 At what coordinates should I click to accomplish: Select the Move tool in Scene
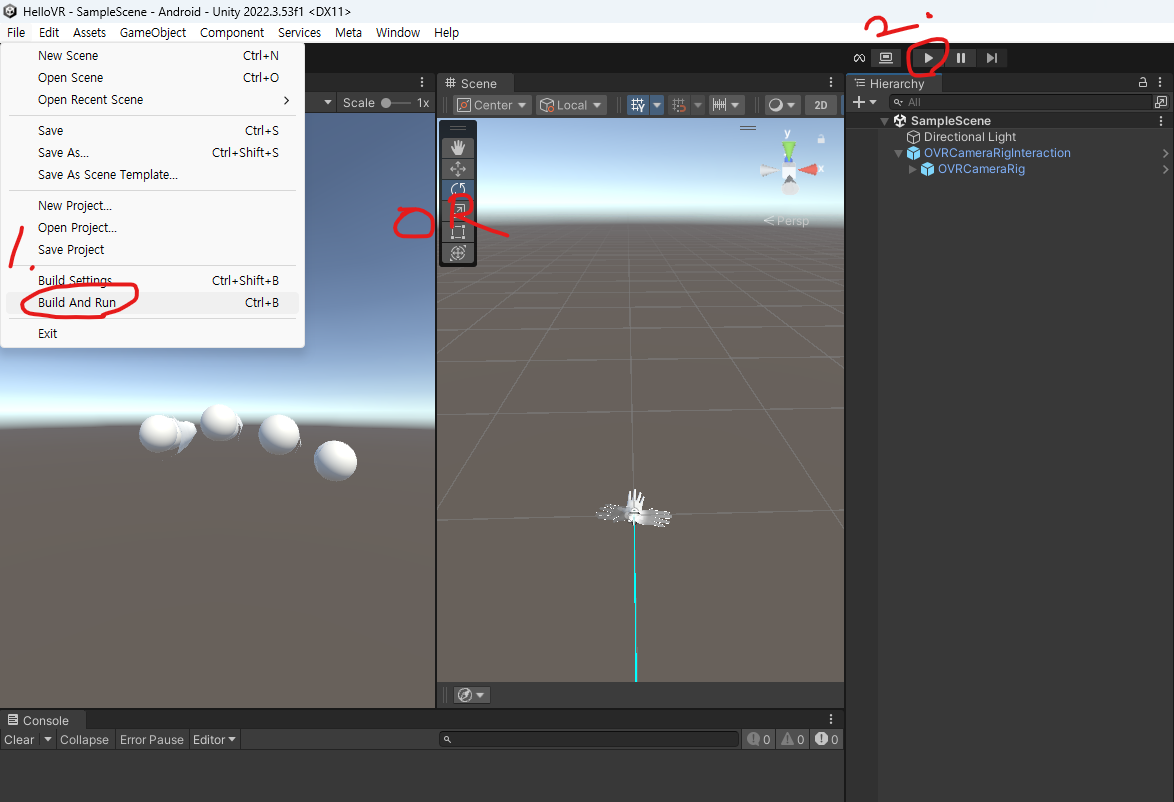pyautogui.click(x=458, y=168)
